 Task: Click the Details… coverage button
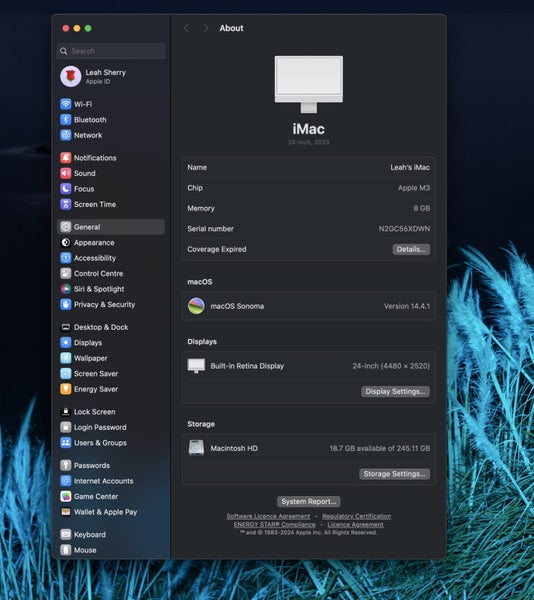(x=411, y=249)
